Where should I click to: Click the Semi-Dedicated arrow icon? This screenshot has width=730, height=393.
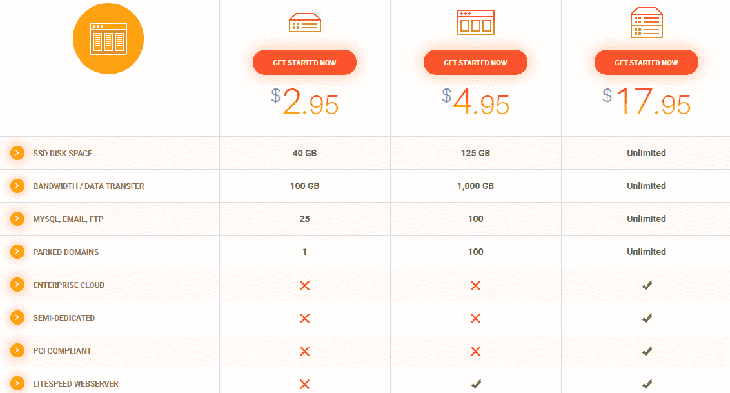click(17, 318)
